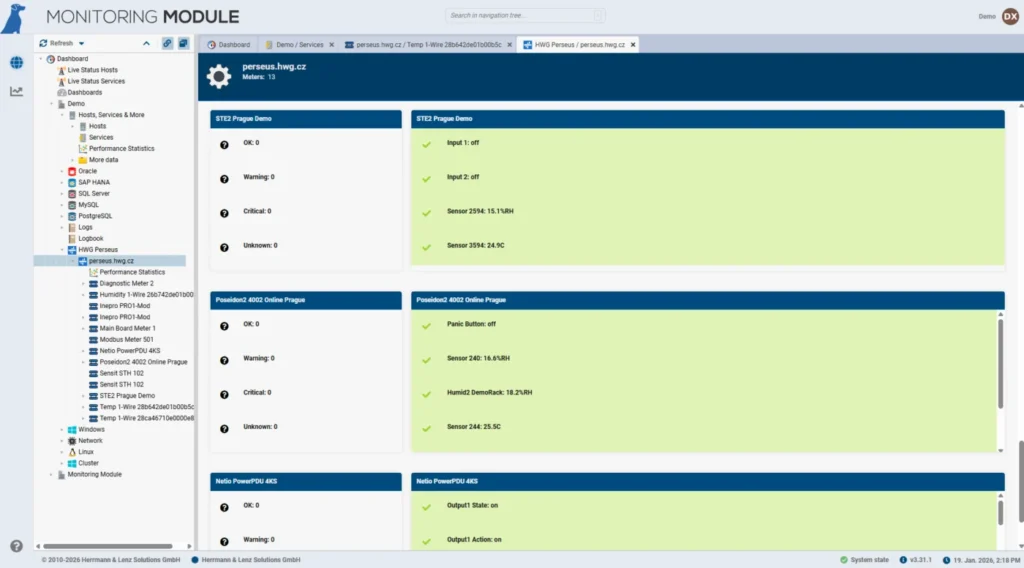Image resolution: width=1024 pixels, height=568 pixels.
Task: Select the HWG Perseus / perseus.hwg.cz tab
Action: click(574, 44)
